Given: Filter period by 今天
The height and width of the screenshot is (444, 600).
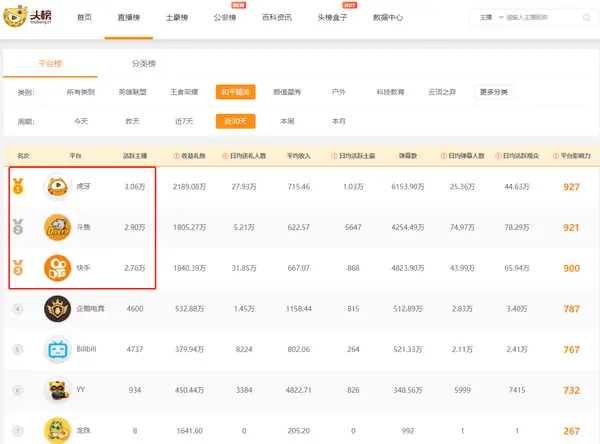Looking at the screenshot, I should 81,121.
